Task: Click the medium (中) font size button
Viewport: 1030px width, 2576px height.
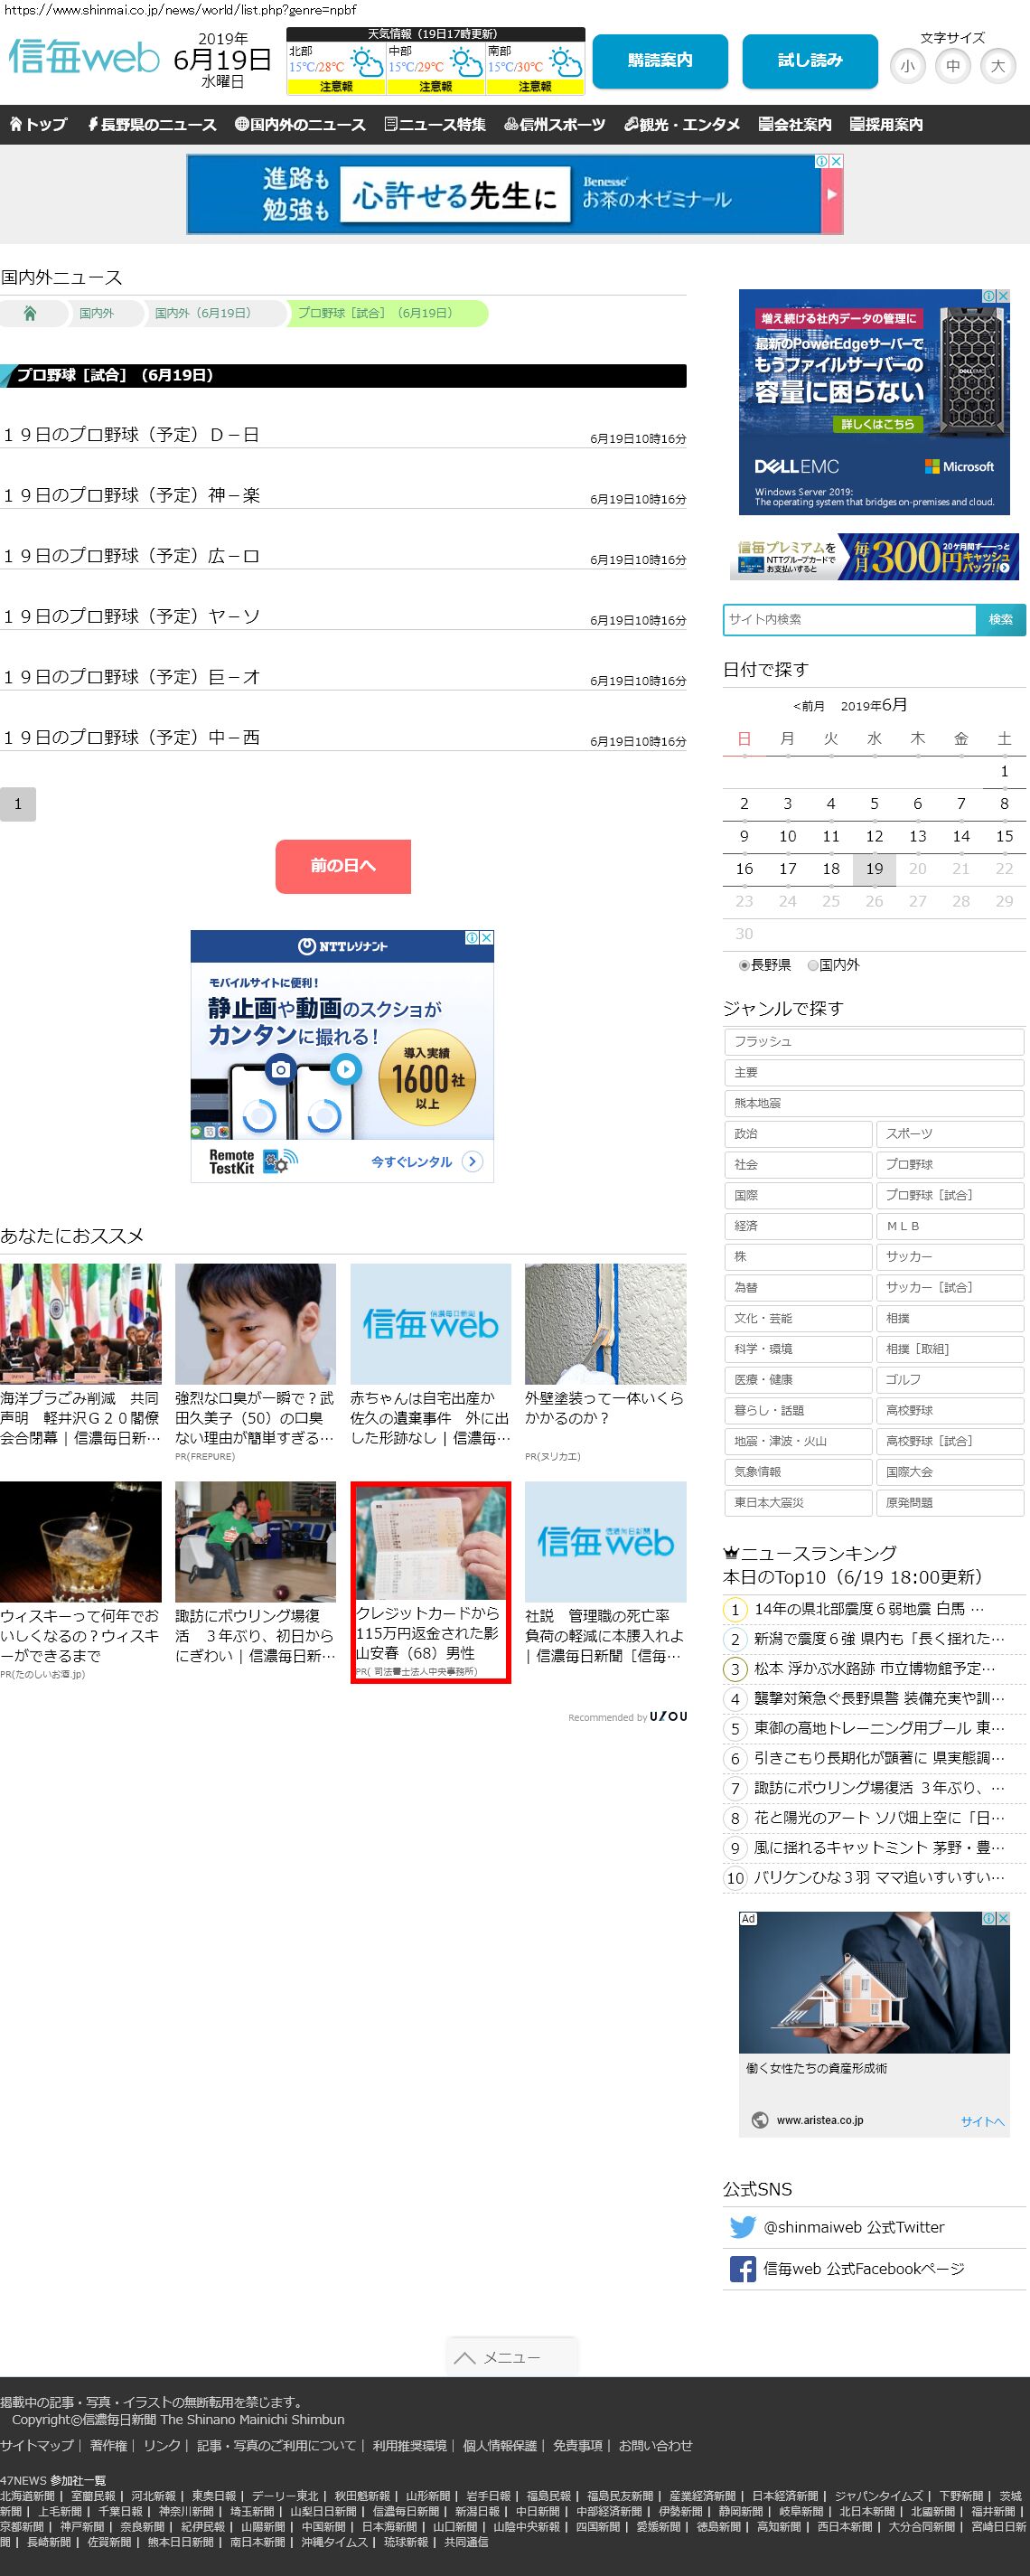Action: tap(952, 67)
